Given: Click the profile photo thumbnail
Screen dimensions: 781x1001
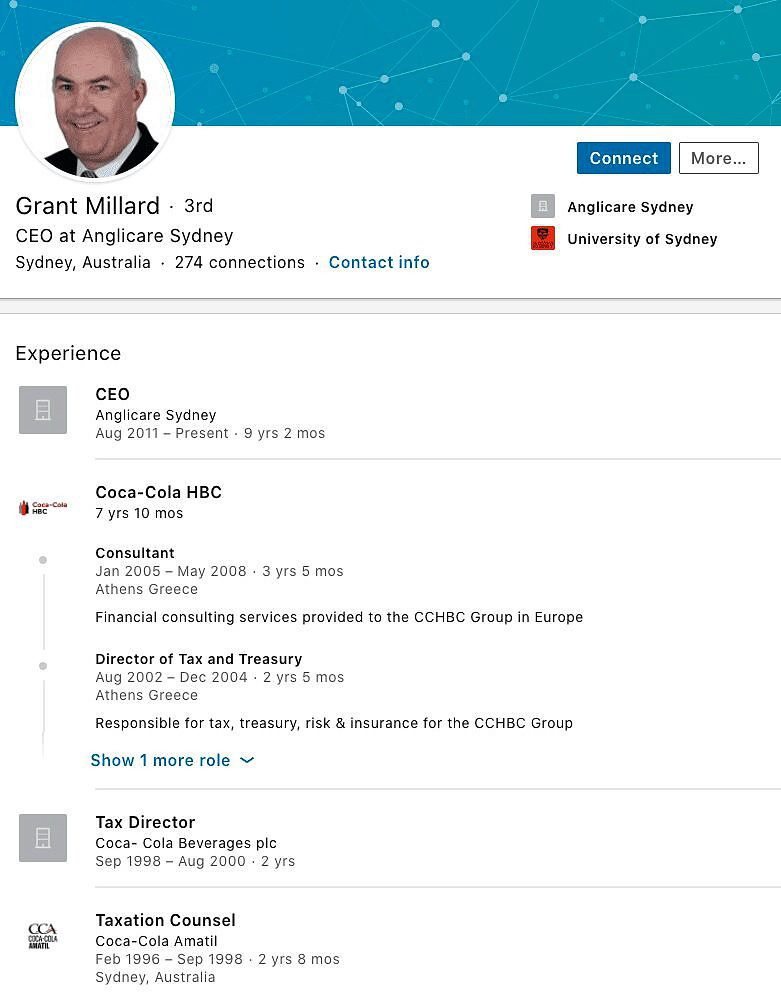Looking at the screenshot, I should point(95,103).
